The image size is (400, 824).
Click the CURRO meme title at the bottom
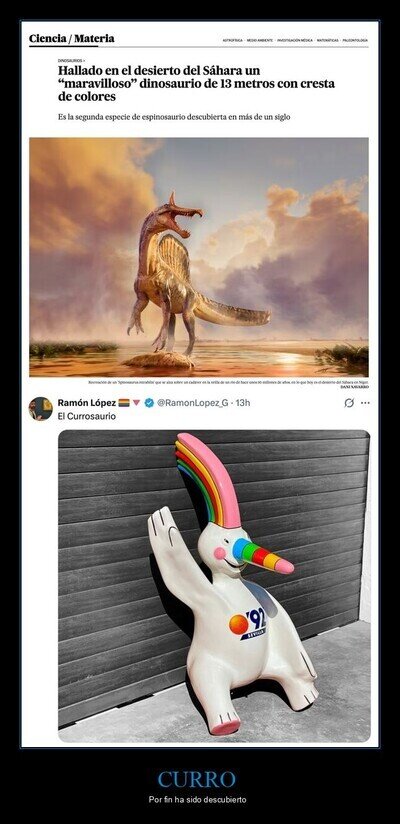(197, 779)
